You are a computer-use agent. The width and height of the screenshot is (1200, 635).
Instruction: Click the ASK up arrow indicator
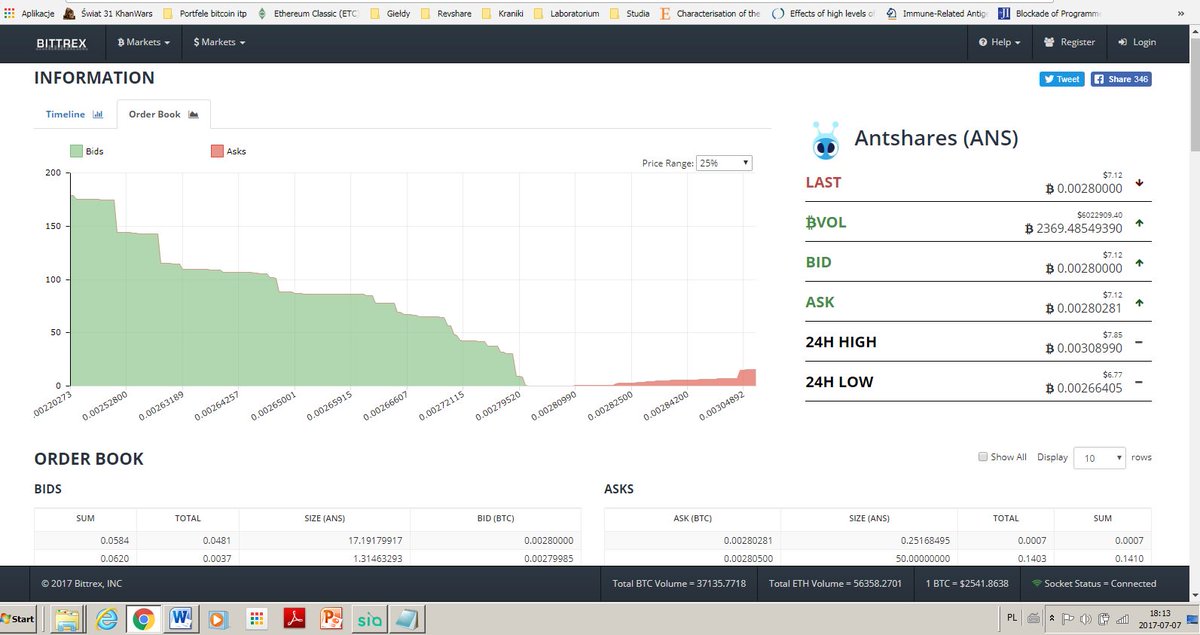[x=1140, y=303]
